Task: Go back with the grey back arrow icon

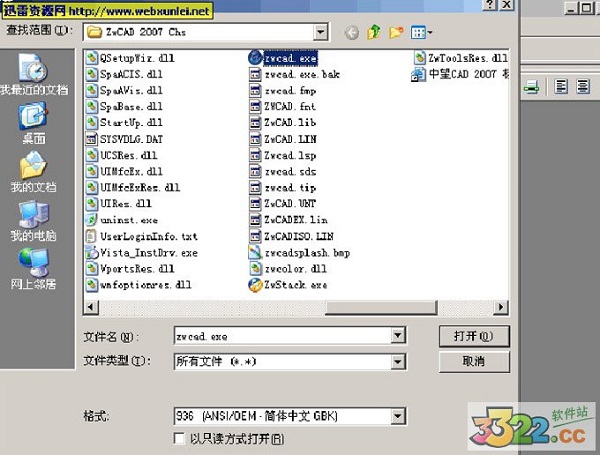Action: pyautogui.click(x=352, y=33)
